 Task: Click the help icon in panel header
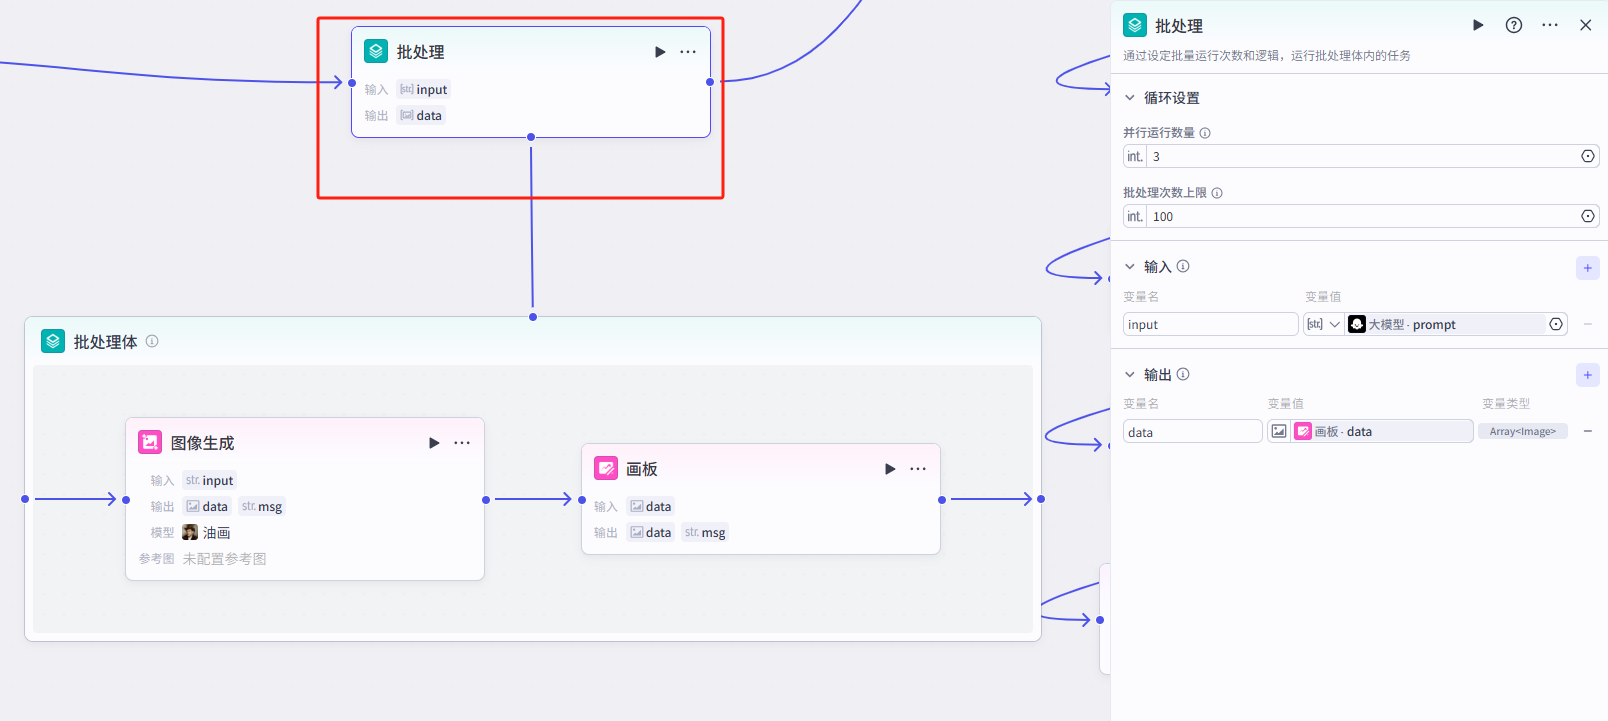pyautogui.click(x=1514, y=25)
